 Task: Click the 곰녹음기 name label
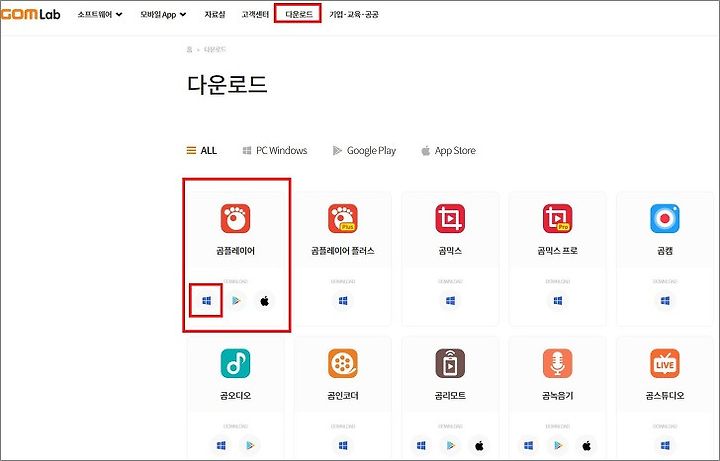pyautogui.click(x=557, y=395)
